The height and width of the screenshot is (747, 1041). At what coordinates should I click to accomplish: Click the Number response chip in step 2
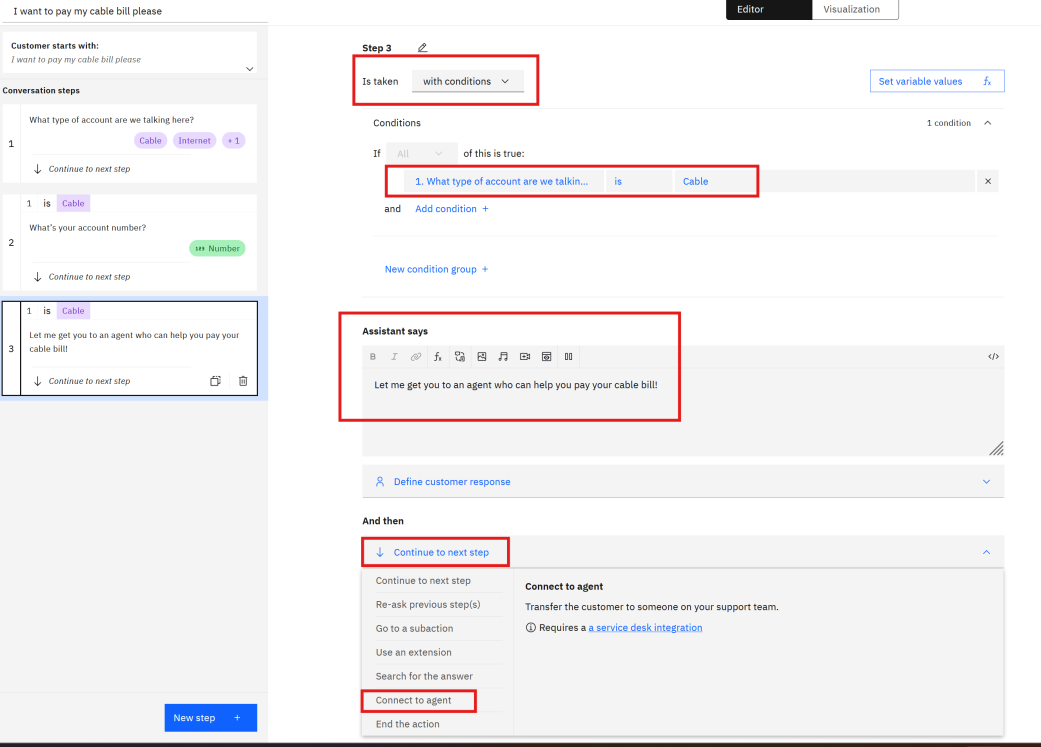pos(217,248)
